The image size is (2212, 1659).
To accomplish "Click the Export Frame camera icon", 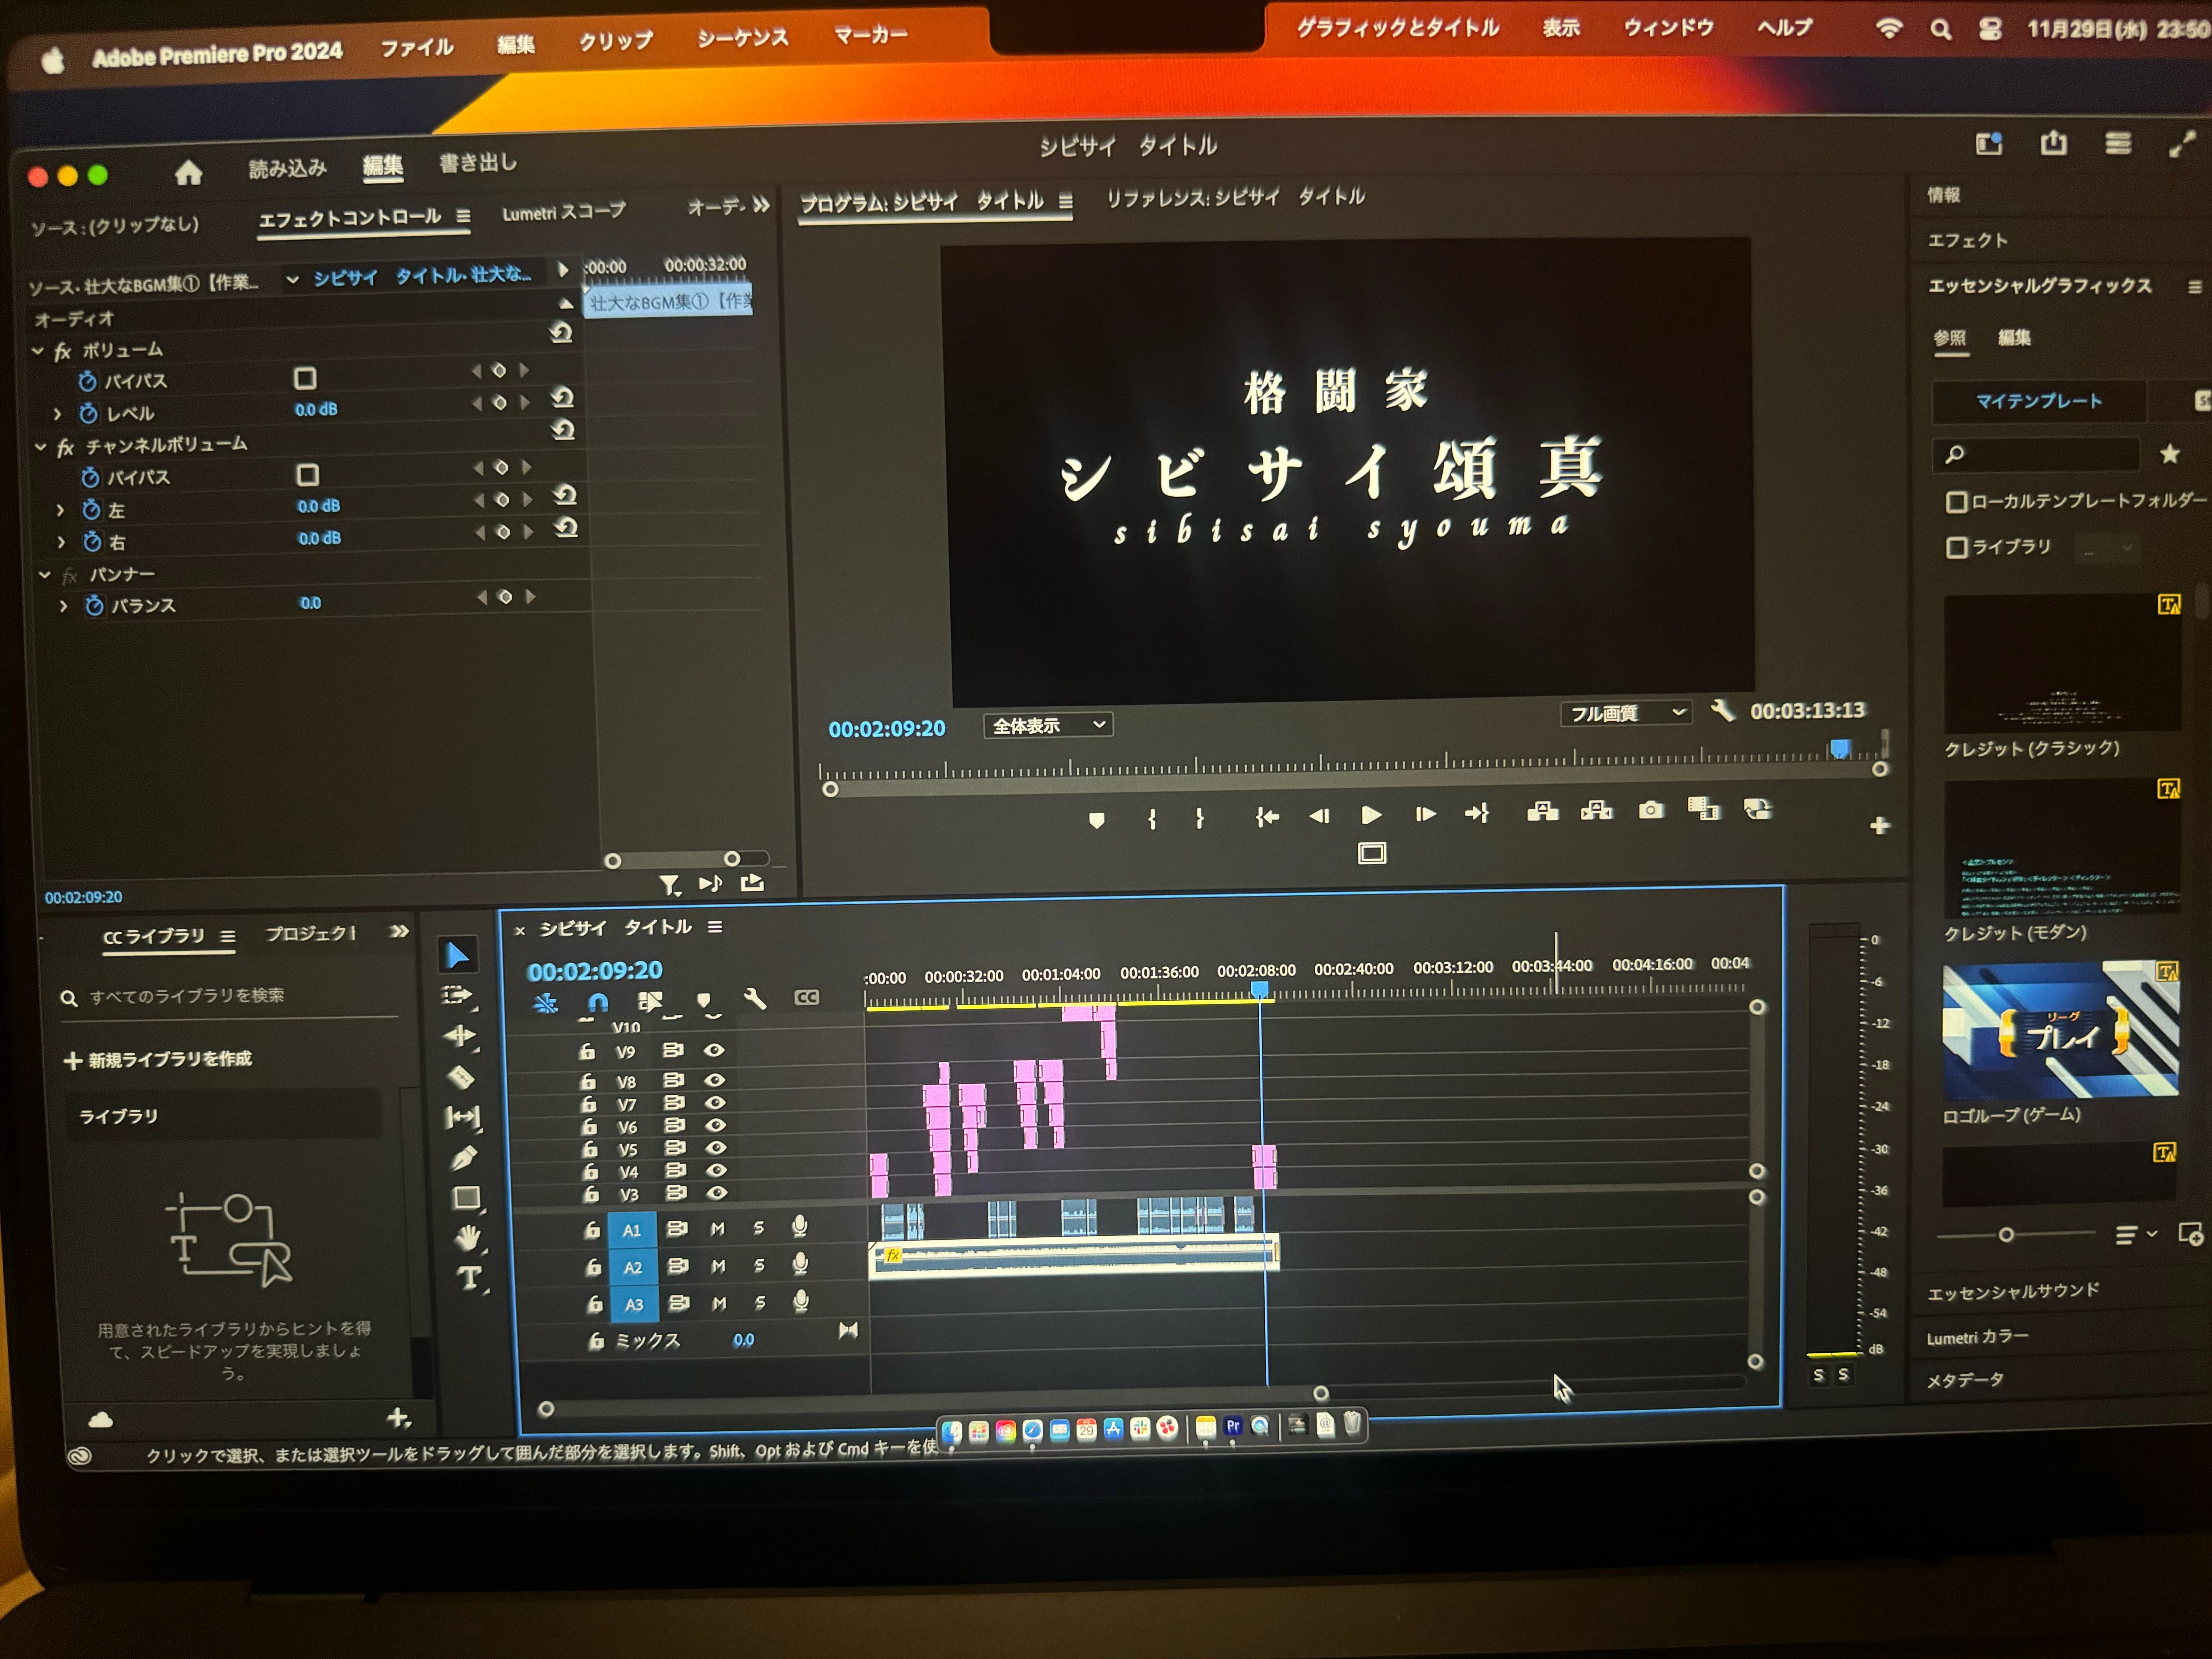I will (1651, 810).
